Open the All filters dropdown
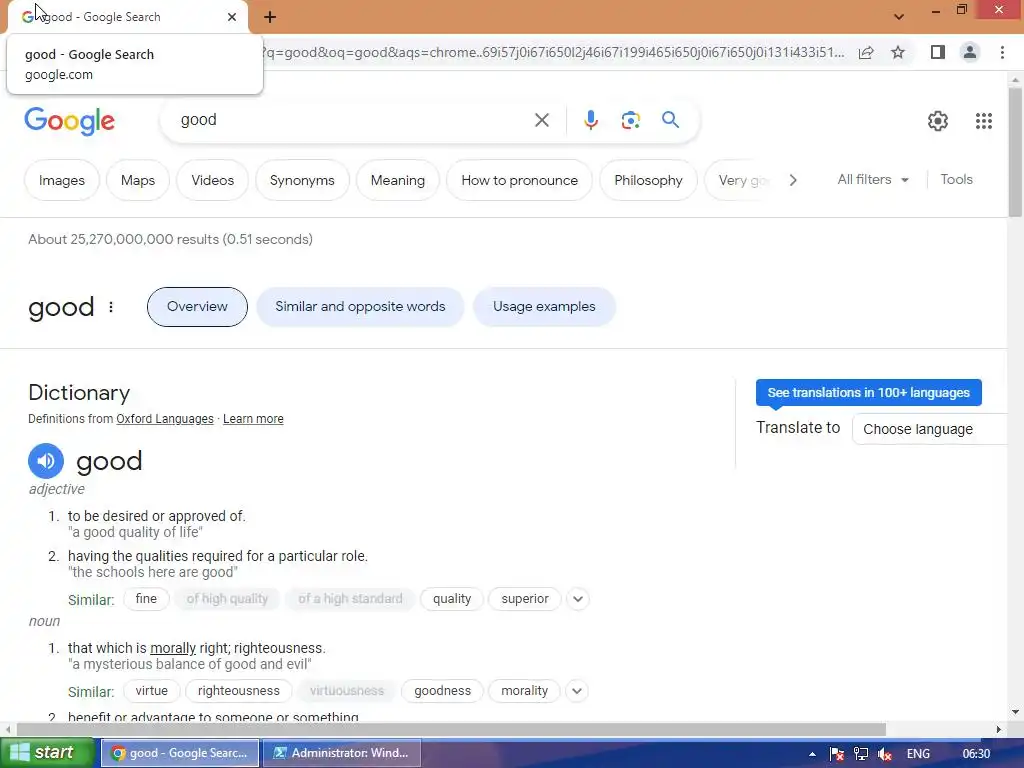1024x768 pixels. click(x=872, y=180)
